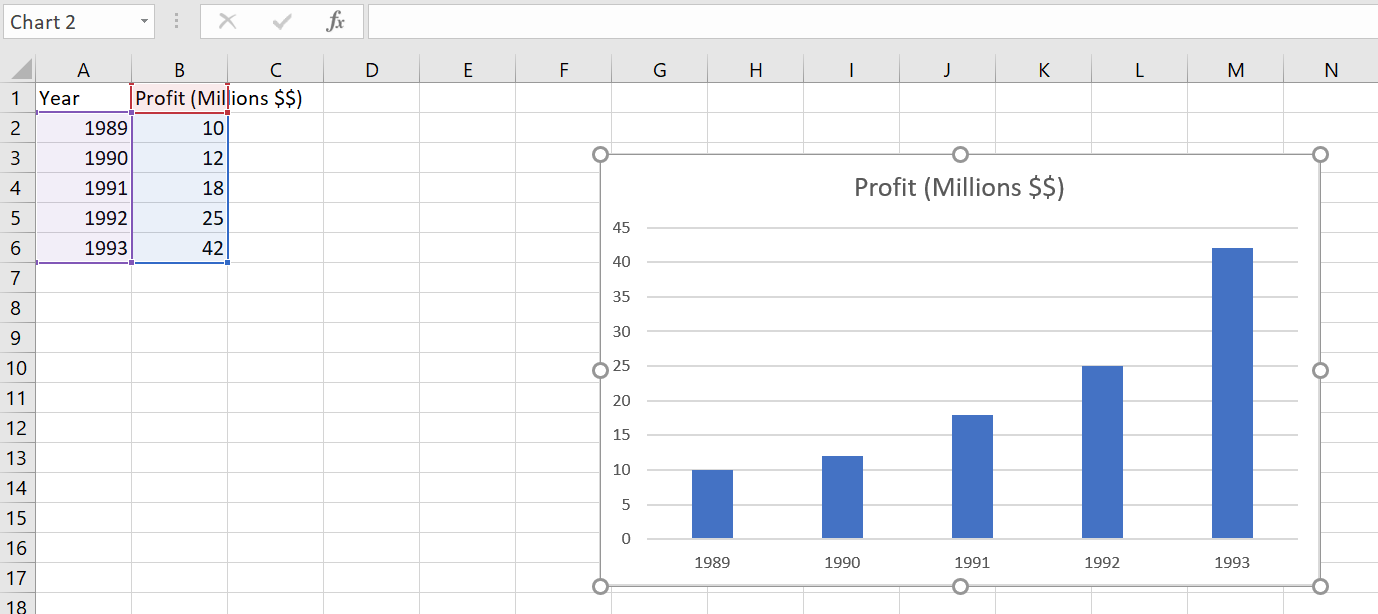The height and width of the screenshot is (614, 1378).
Task: Click the Insert Function fx icon
Action: [x=336, y=21]
